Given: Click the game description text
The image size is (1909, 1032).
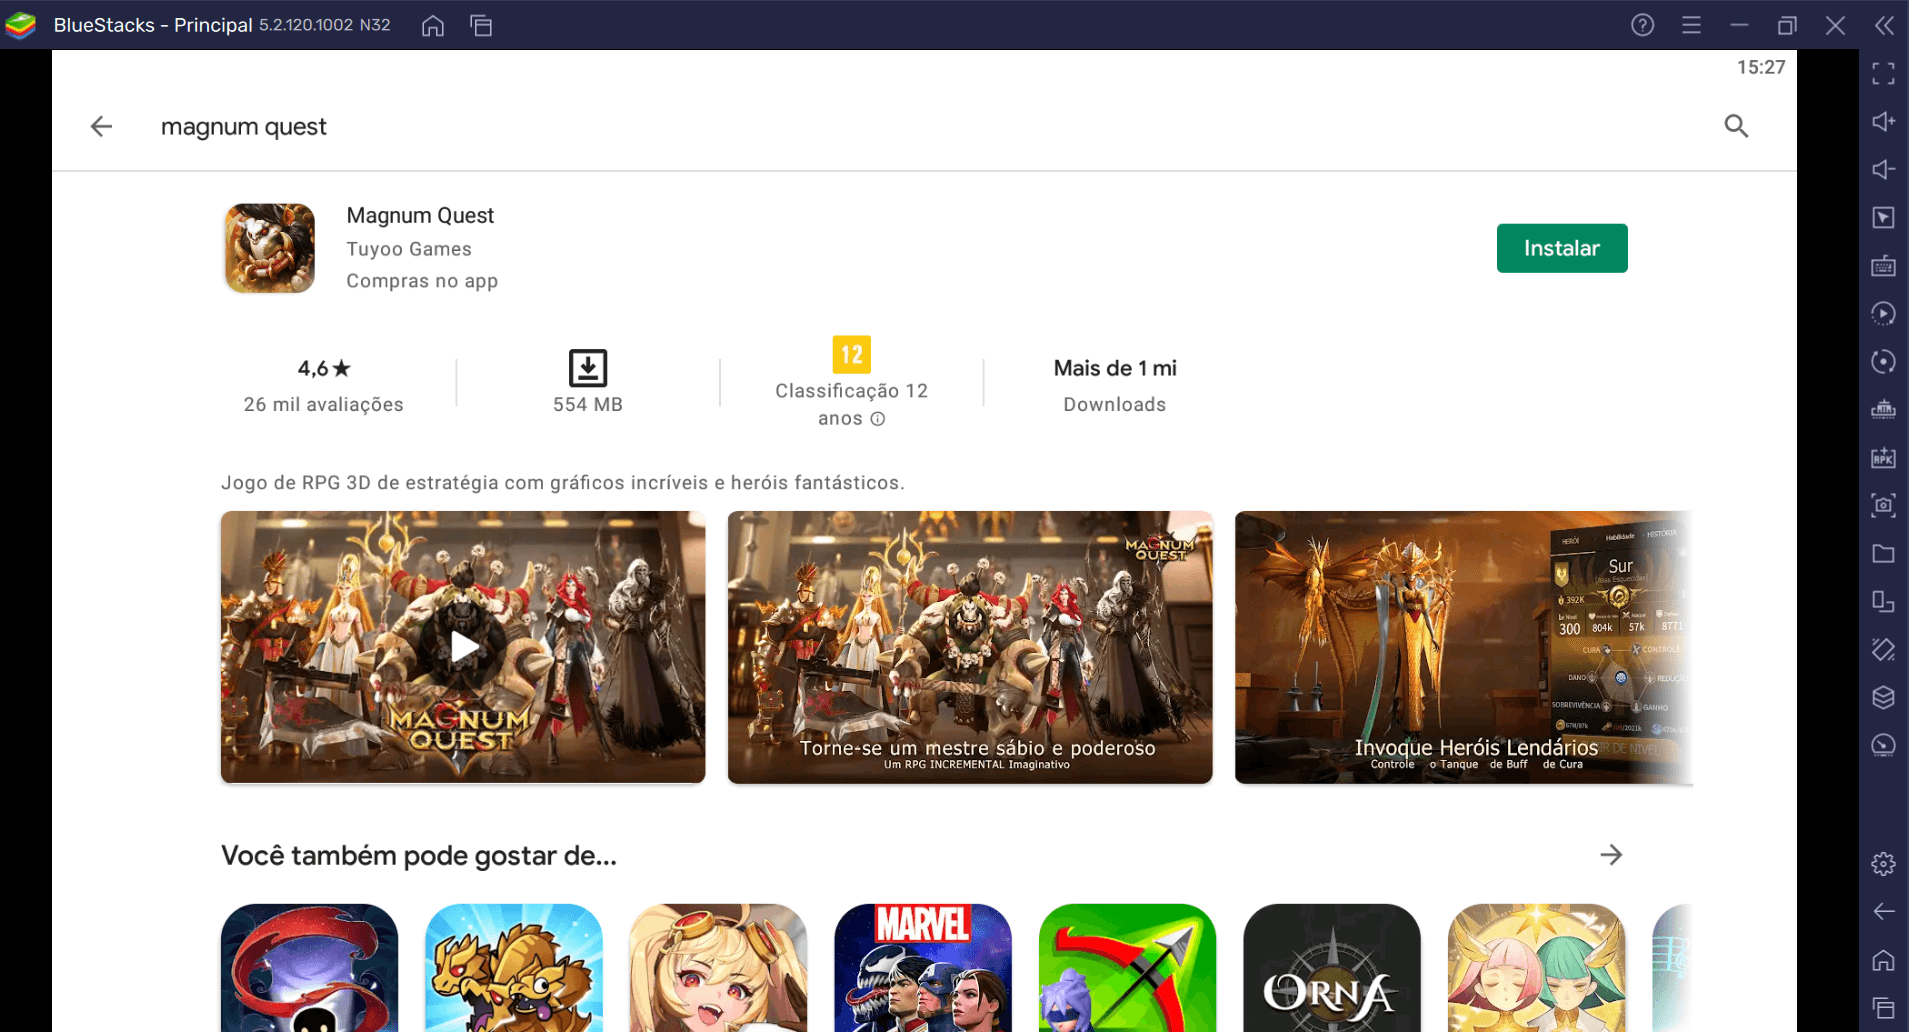Looking at the screenshot, I should click(x=562, y=483).
